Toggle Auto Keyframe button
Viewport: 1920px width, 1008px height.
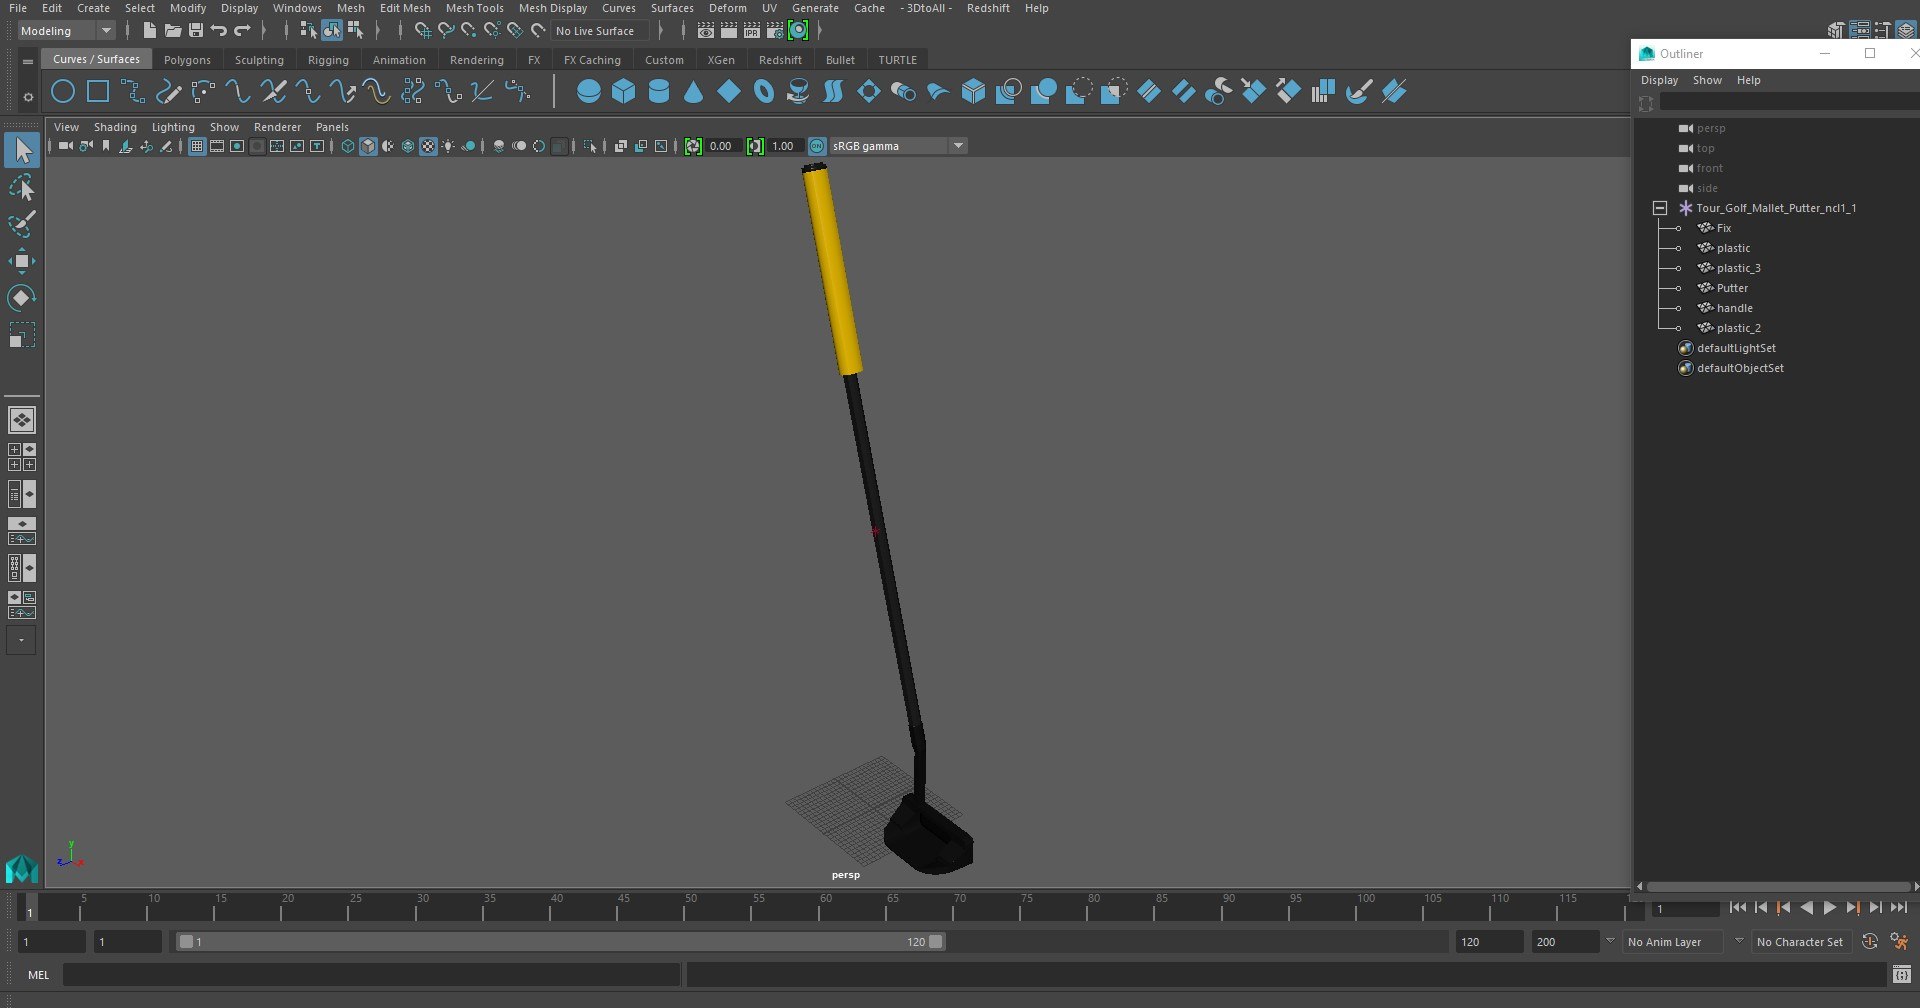(x=1870, y=941)
